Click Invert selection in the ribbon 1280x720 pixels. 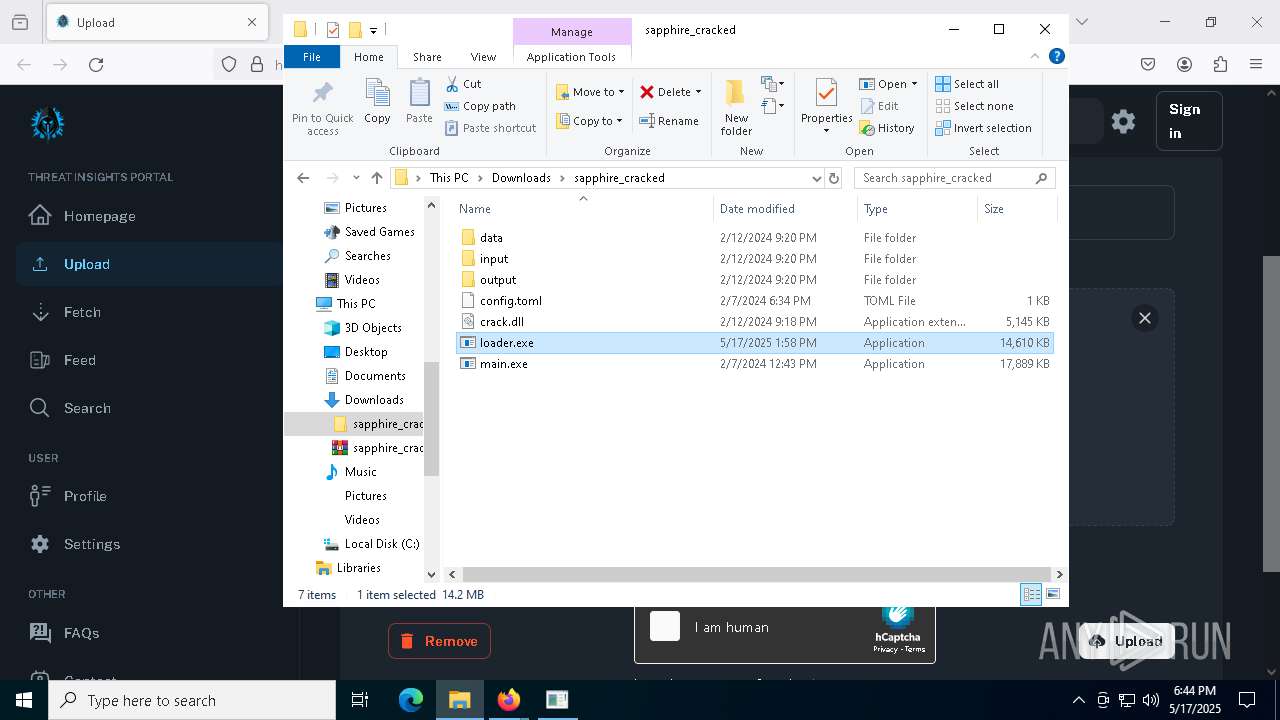pos(983,128)
